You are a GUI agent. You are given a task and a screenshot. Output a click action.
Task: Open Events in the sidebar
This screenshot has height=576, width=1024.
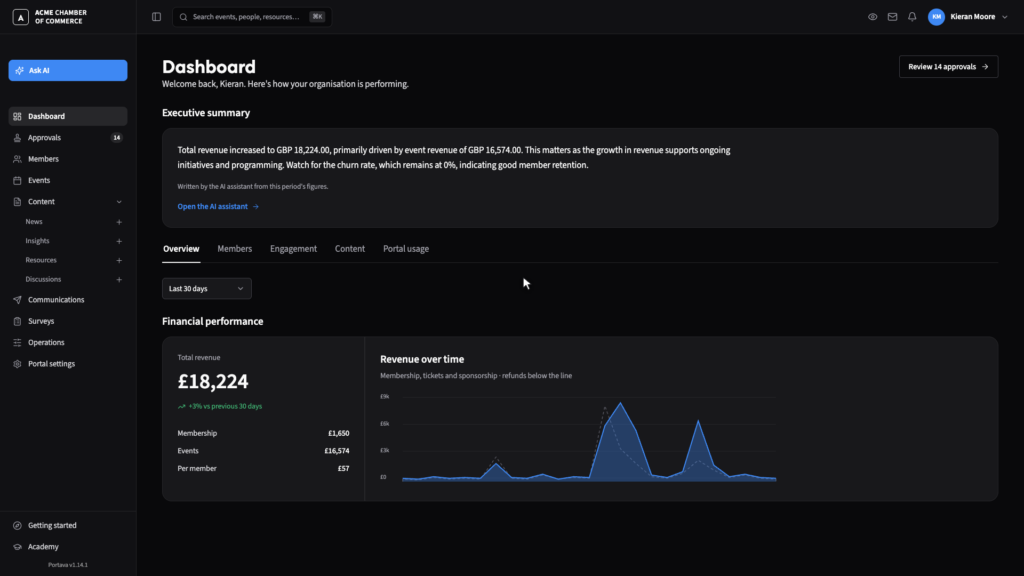pyautogui.click(x=68, y=180)
